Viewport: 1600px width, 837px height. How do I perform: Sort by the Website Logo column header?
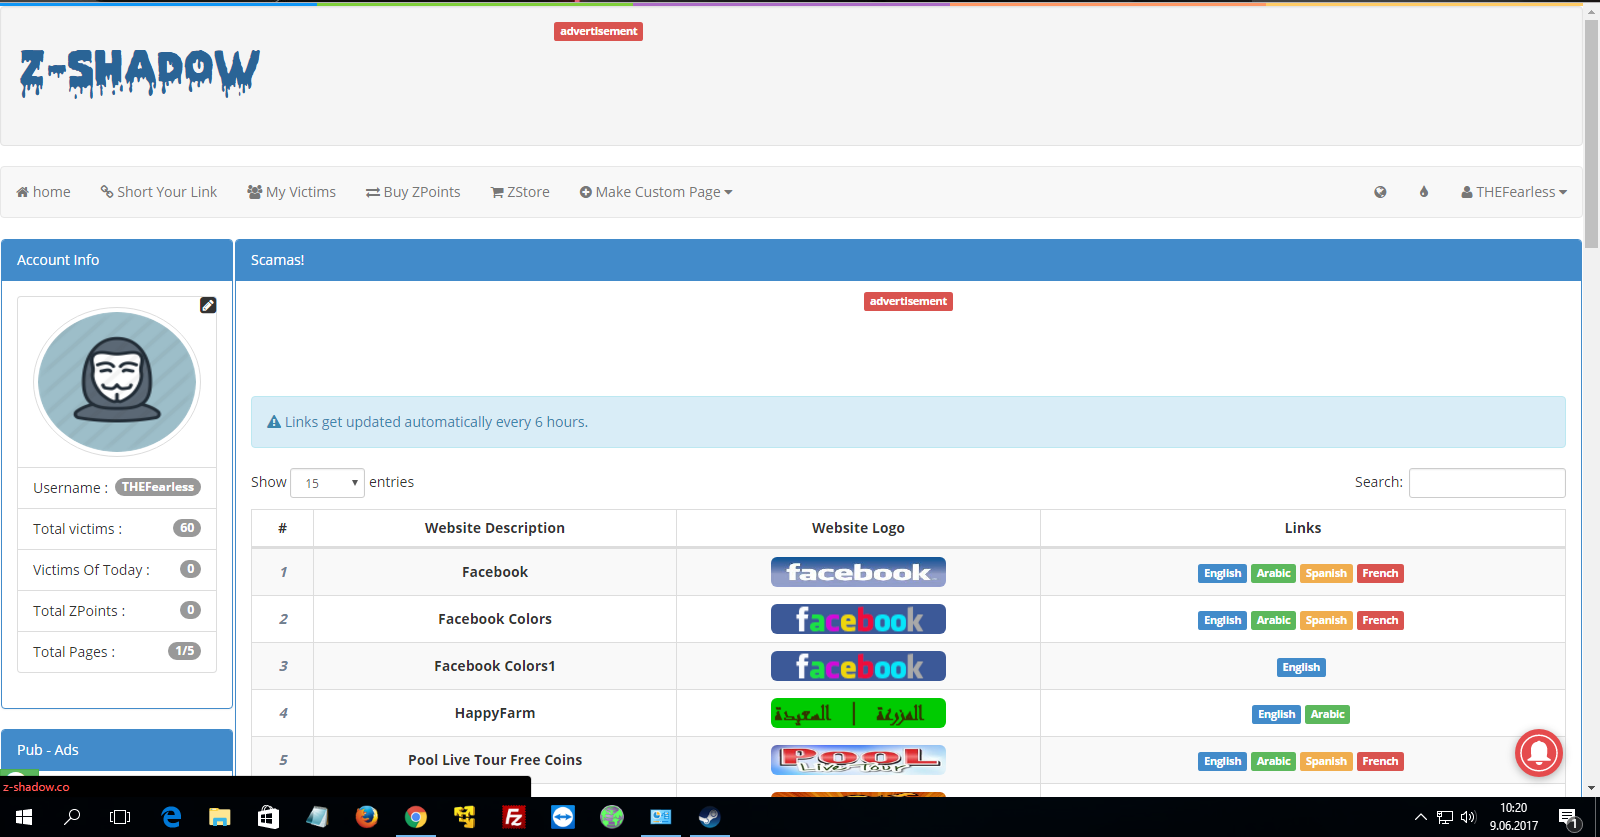coord(858,528)
